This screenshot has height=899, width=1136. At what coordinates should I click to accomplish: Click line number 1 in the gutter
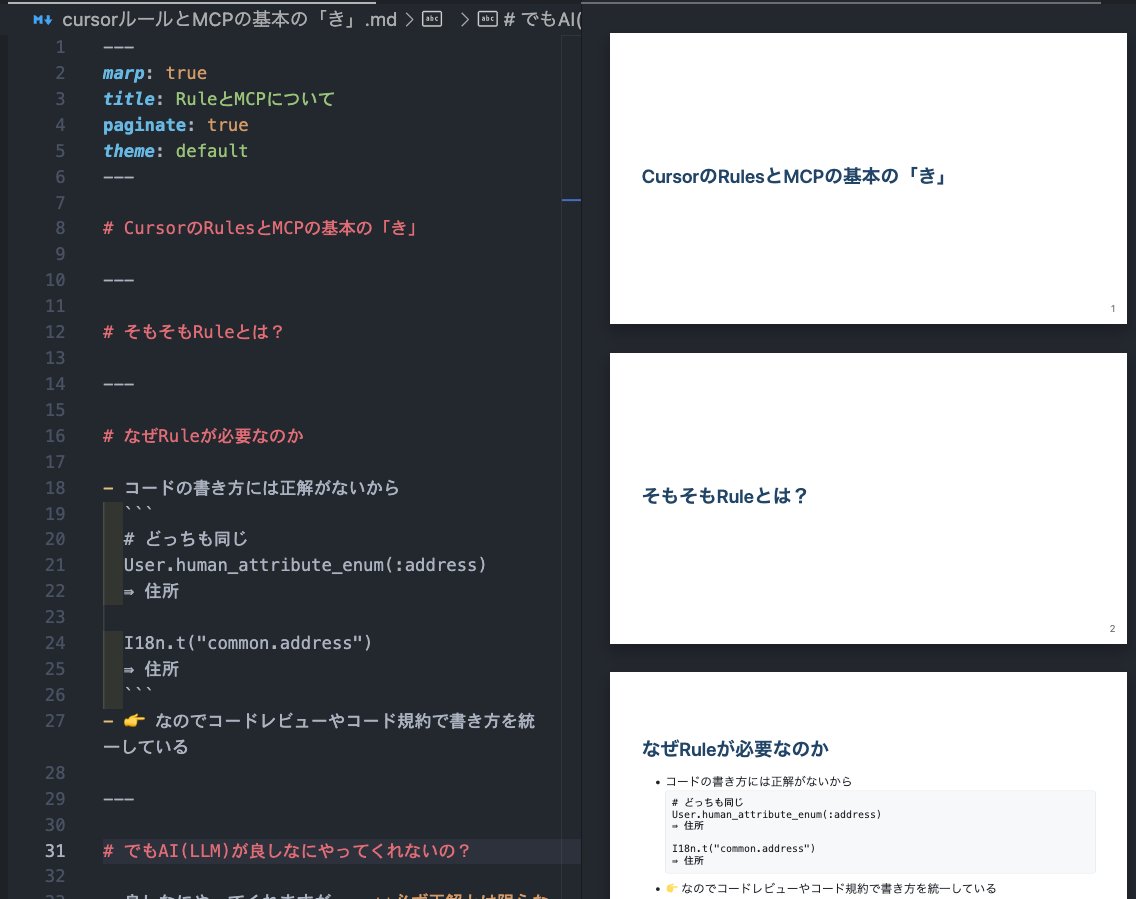click(60, 48)
